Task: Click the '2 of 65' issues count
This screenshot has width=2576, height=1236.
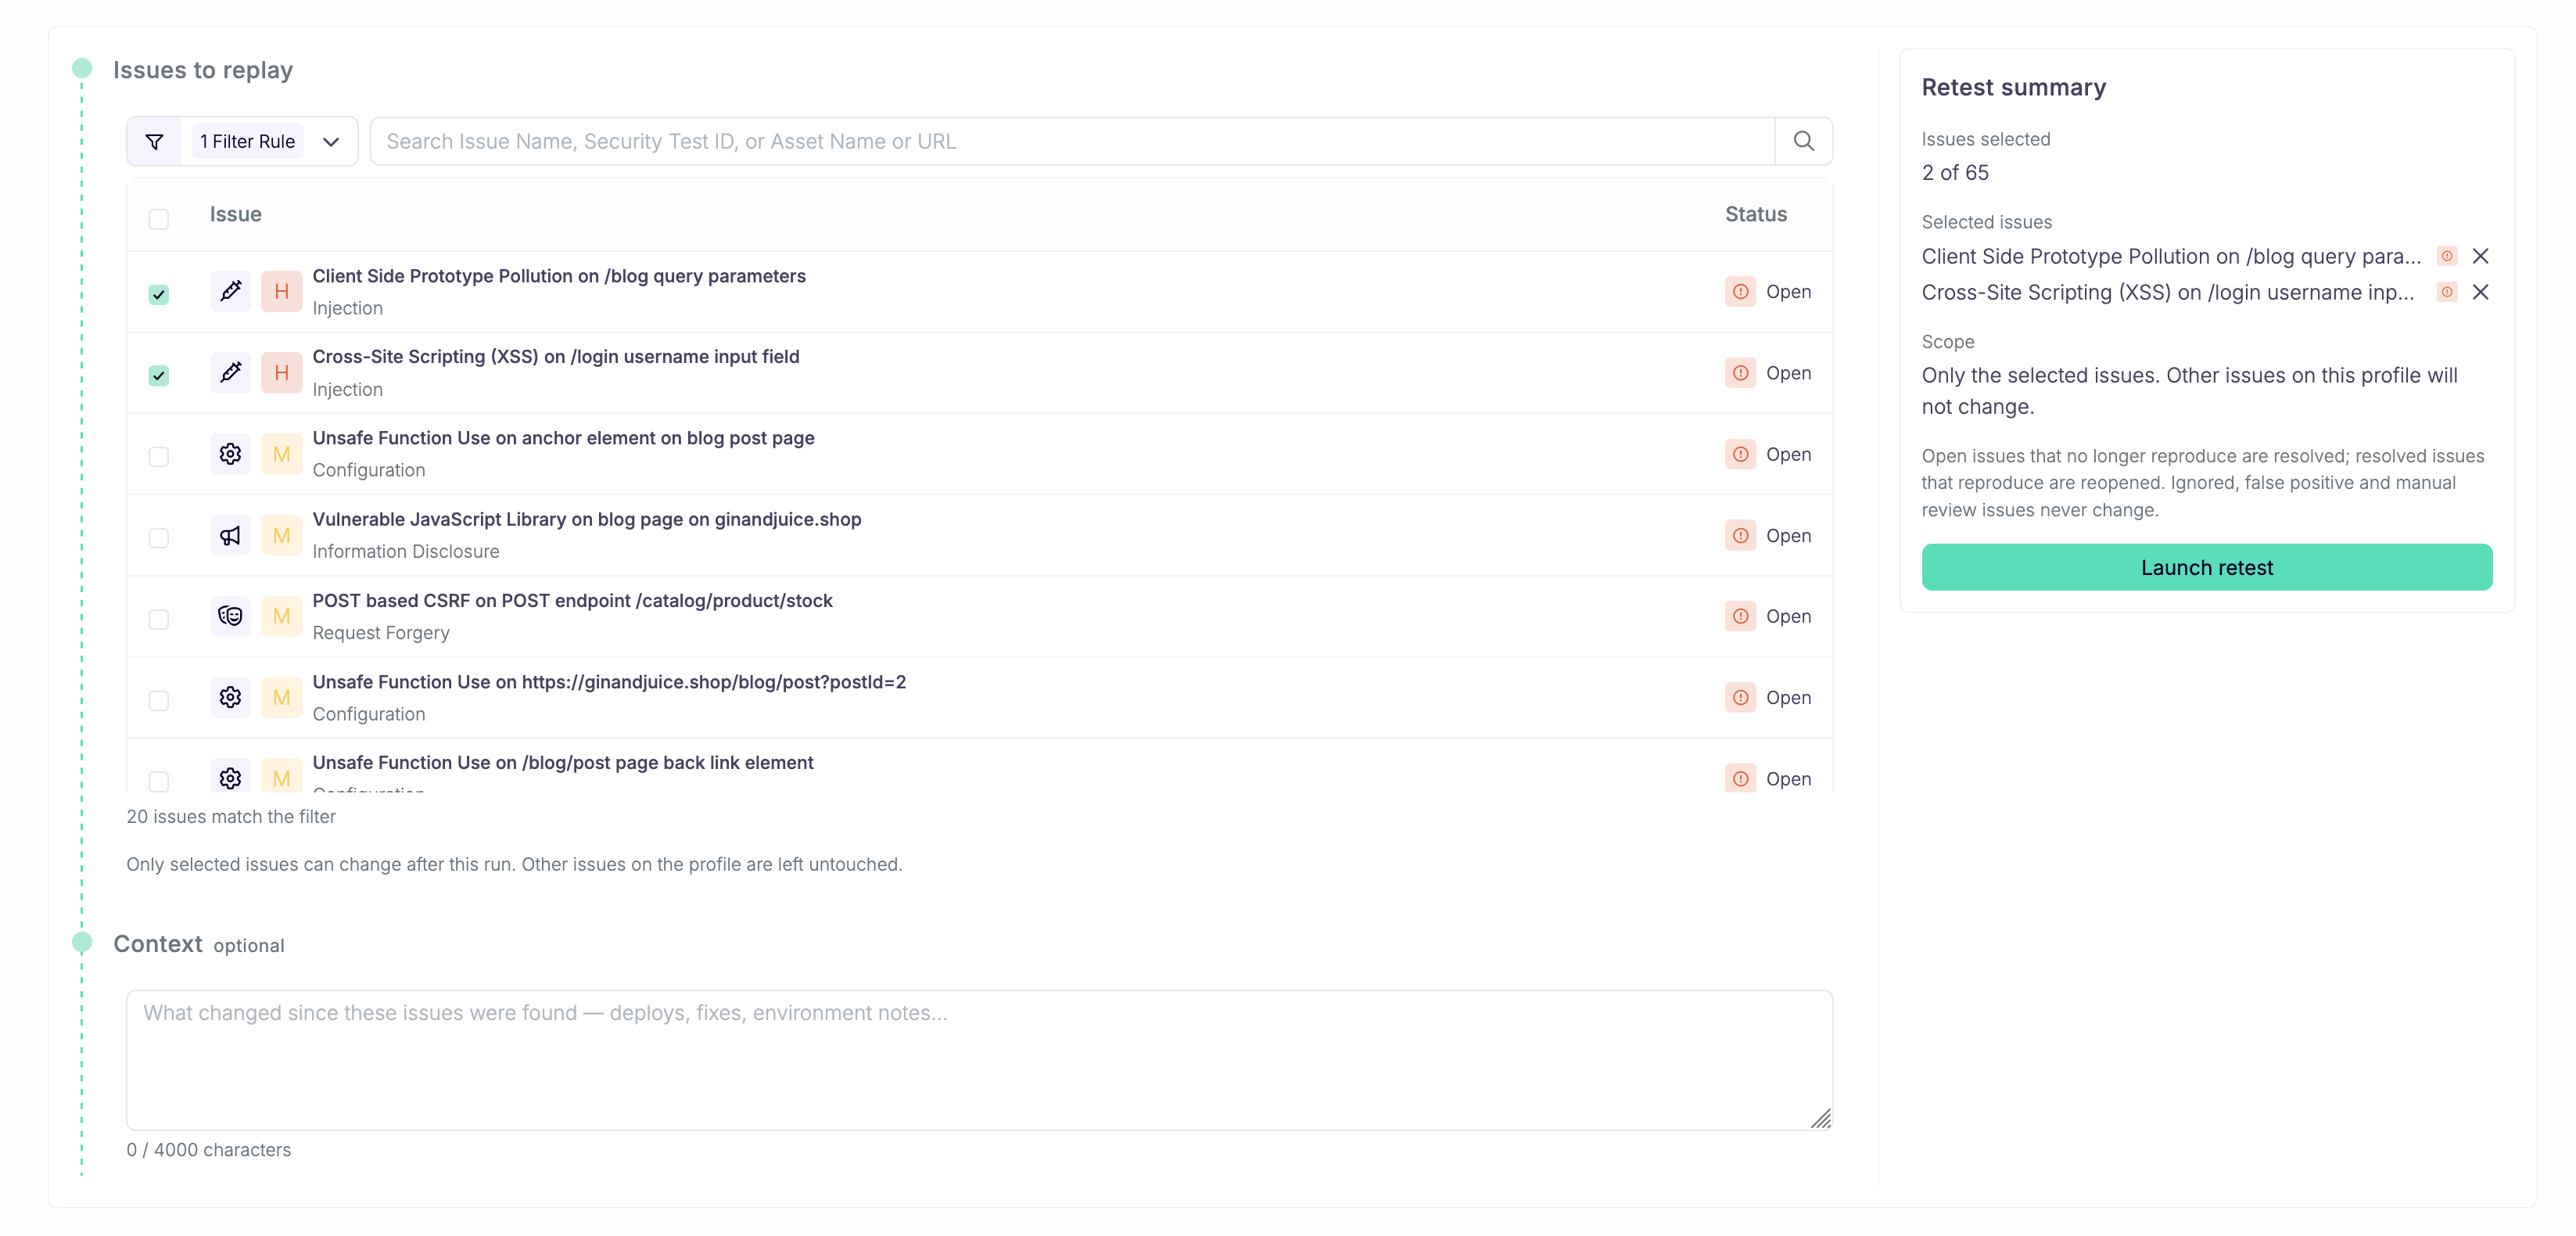Action: (x=1955, y=173)
